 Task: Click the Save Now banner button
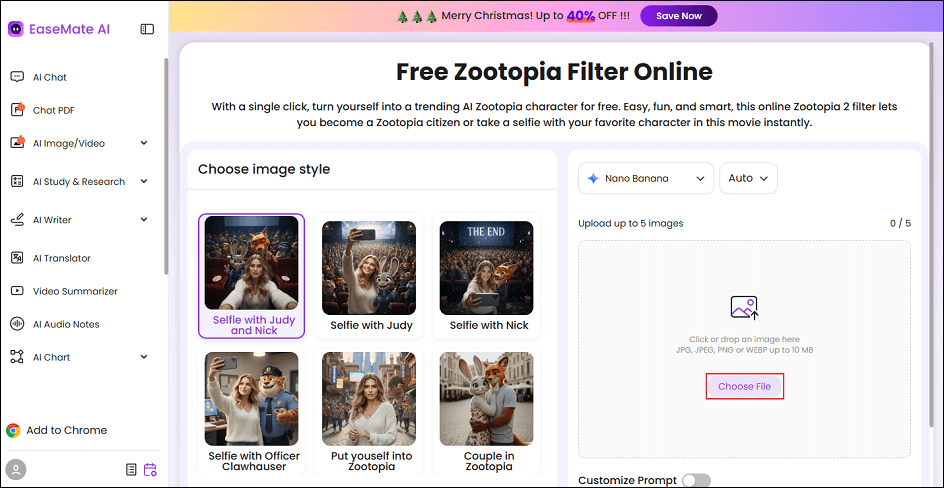pos(678,16)
